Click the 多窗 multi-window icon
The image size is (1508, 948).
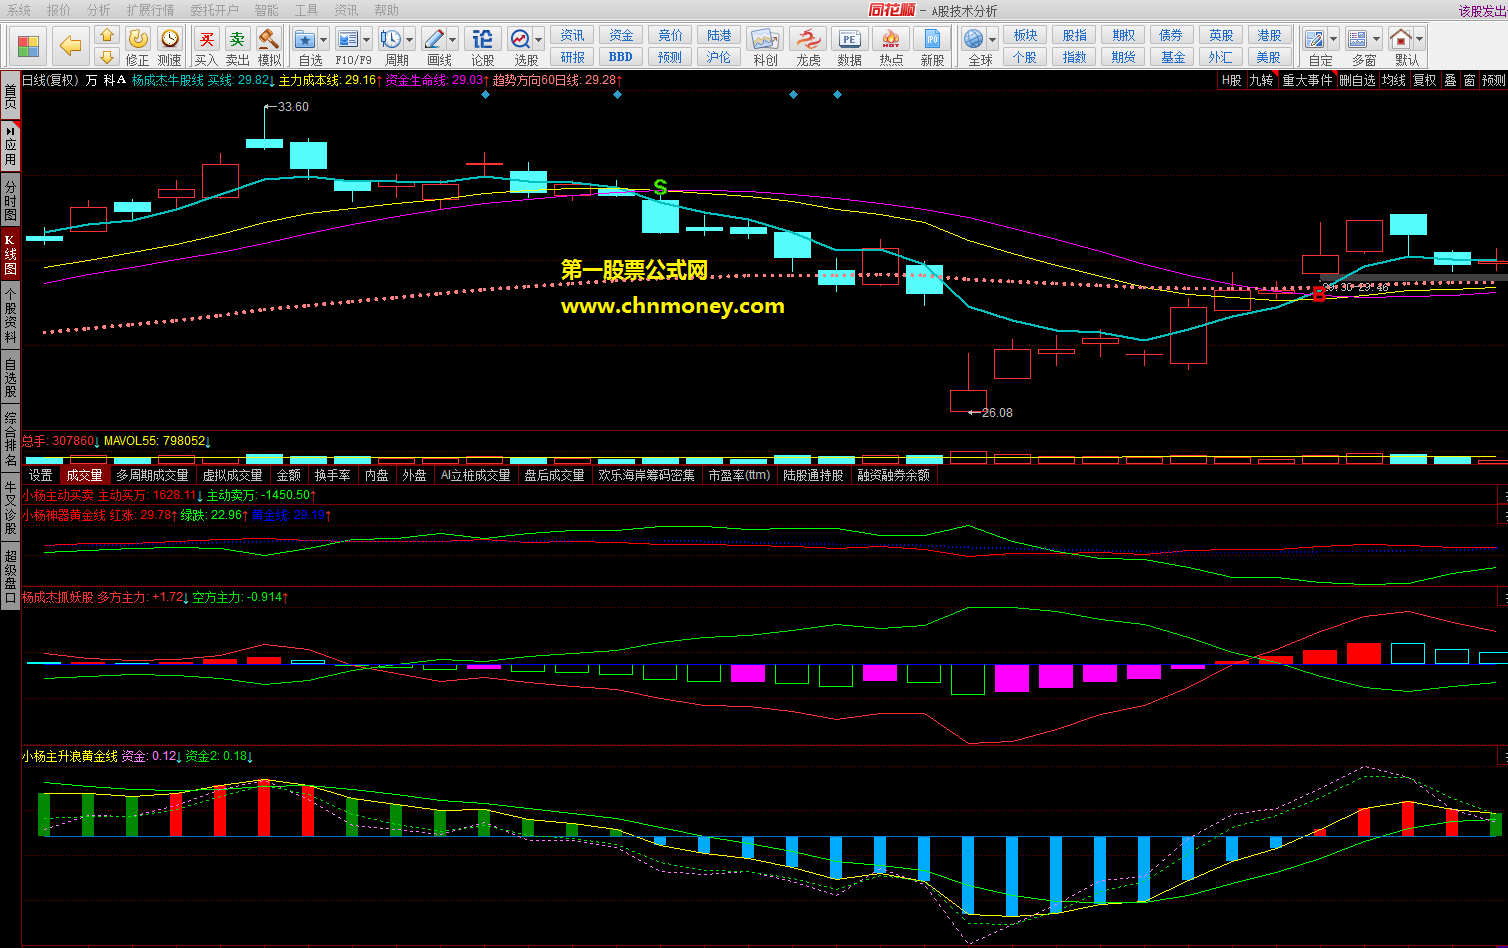click(x=1357, y=39)
